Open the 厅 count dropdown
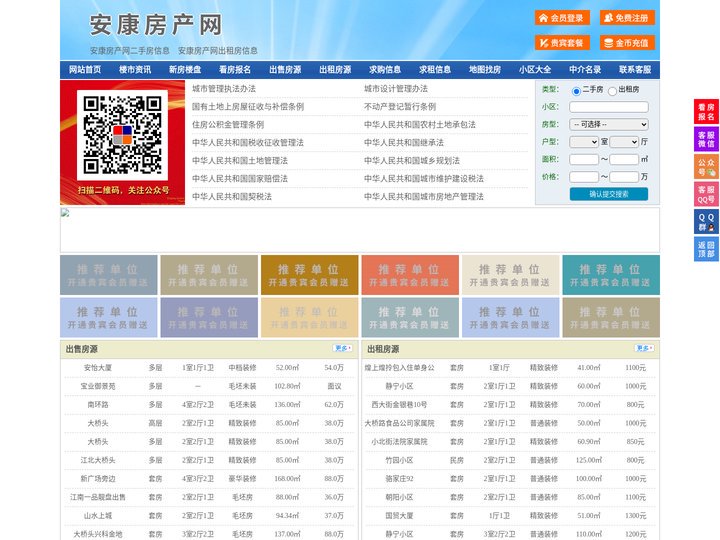This screenshot has height=540, width=720. 624,142
